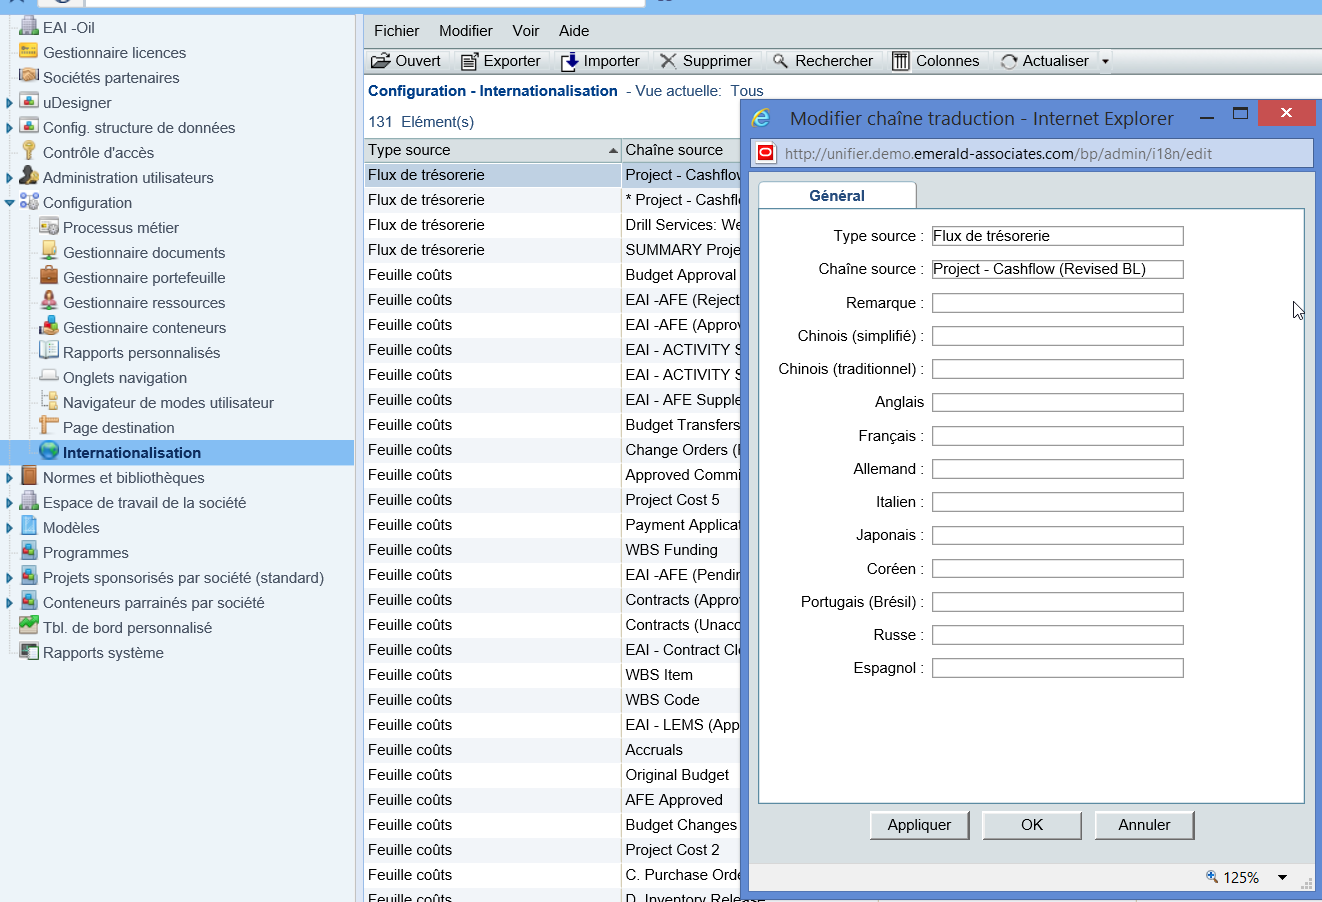Viewport: 1322px width, 902px height.
Task: Open the Colonnes toolbar icon
Action: tap(903, 61)
